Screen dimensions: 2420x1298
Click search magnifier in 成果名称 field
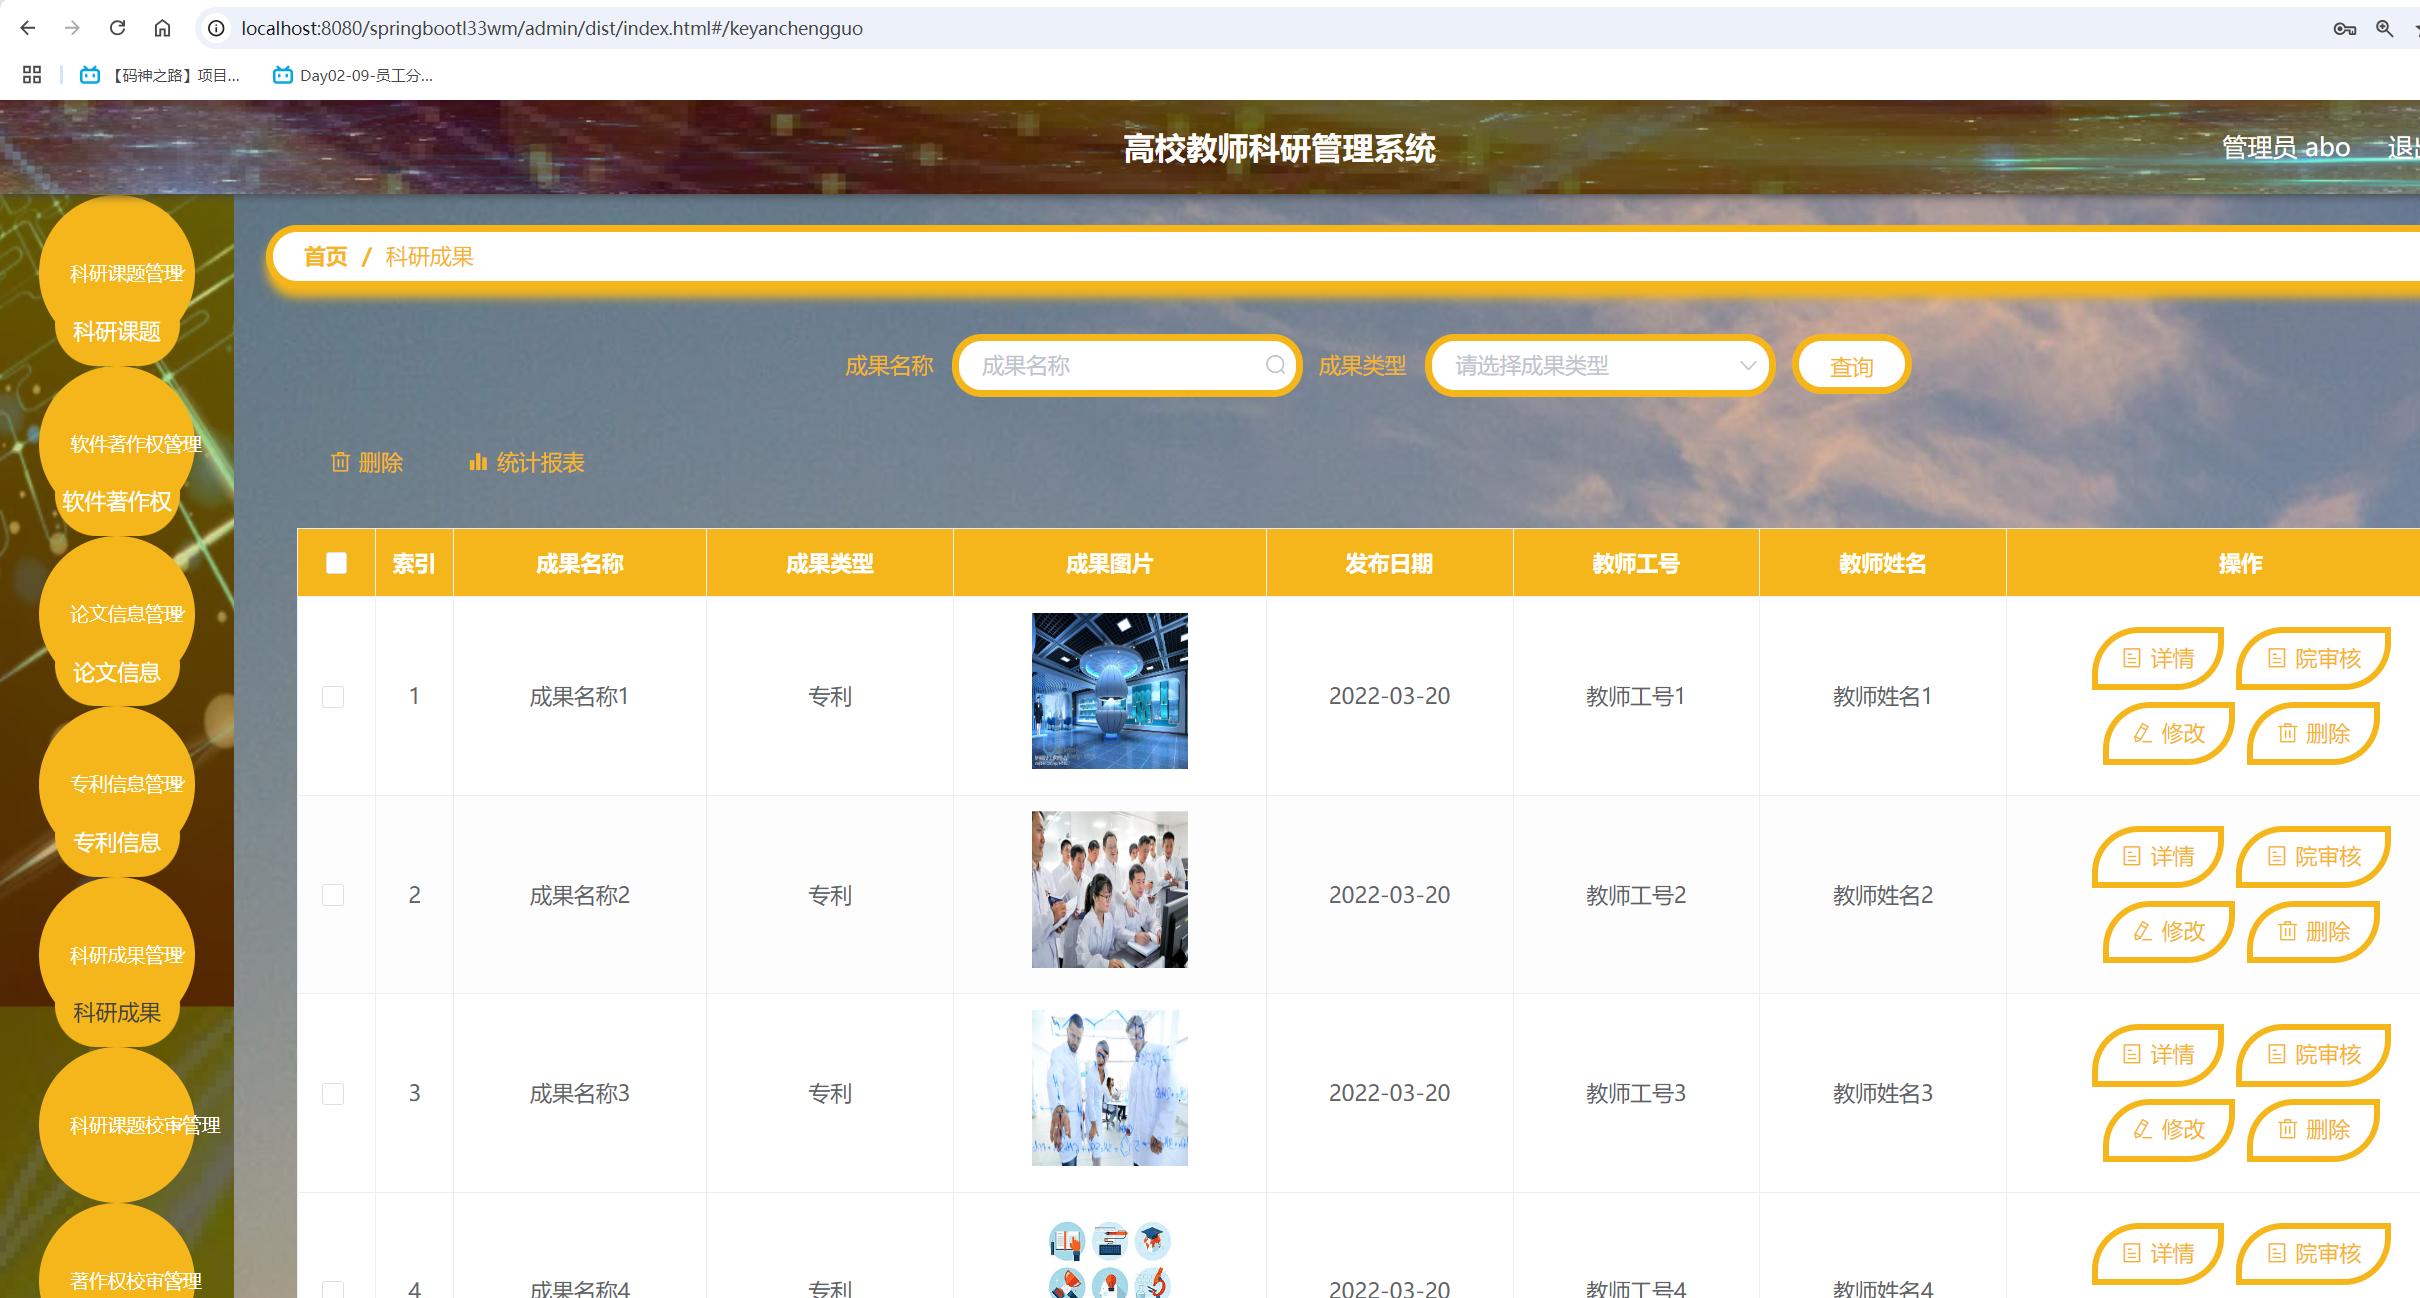pos(1275,365)
